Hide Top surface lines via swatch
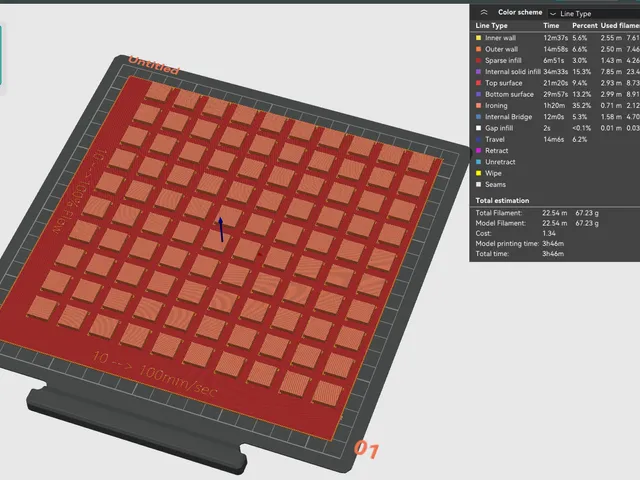640x480 pixels. [x=478, y=83]
